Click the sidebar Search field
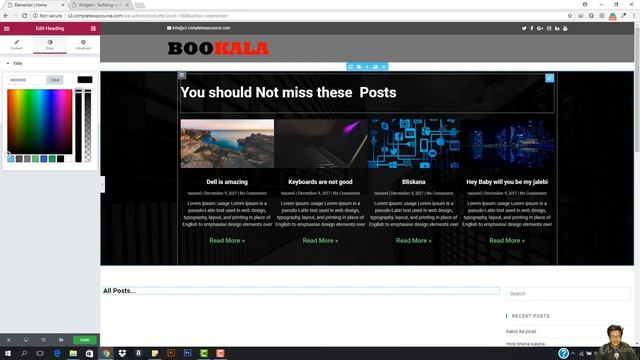 [568, 293]
